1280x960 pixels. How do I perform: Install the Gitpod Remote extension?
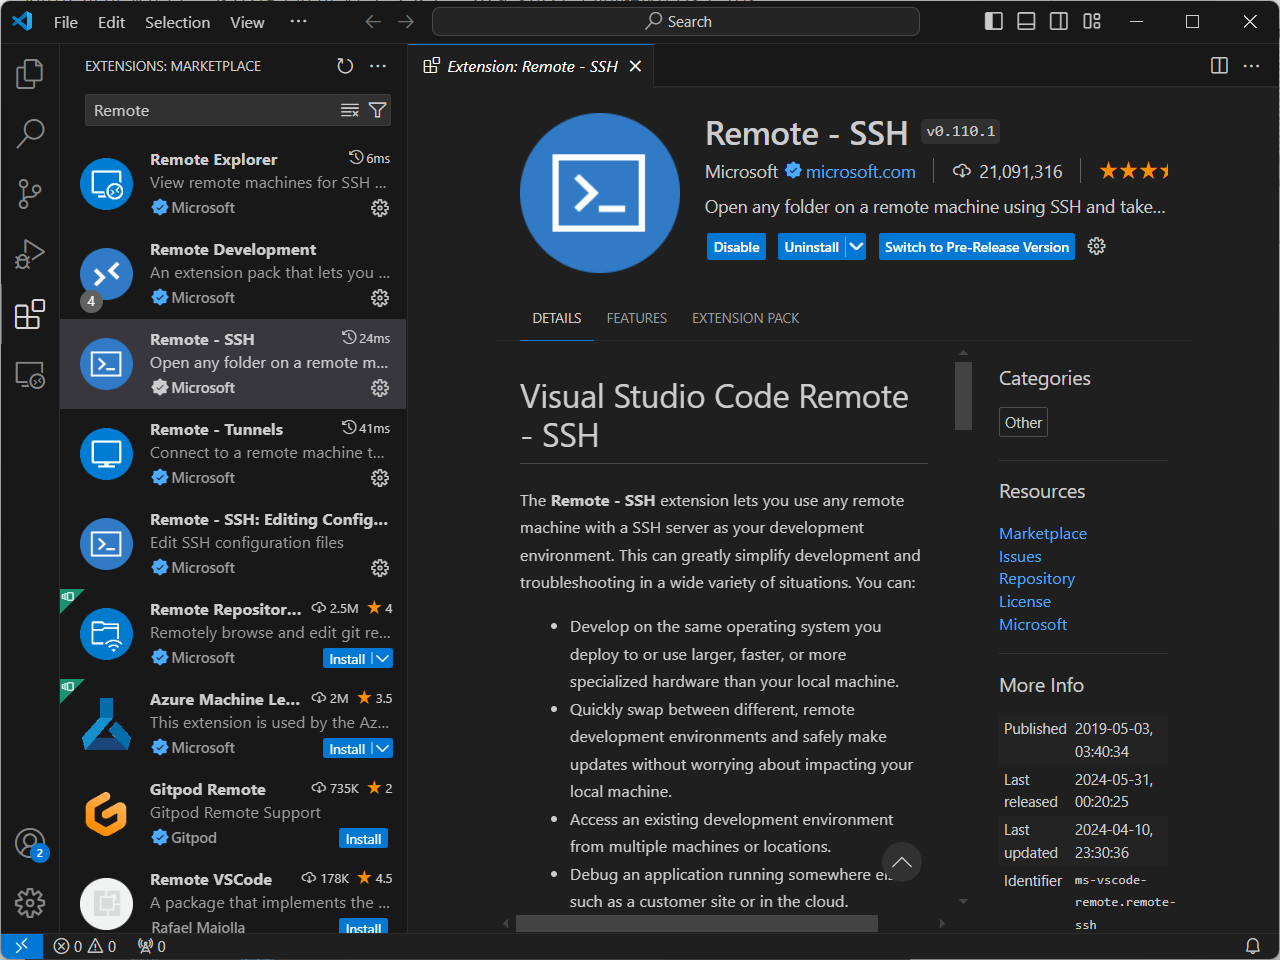[x=364, y=839]
